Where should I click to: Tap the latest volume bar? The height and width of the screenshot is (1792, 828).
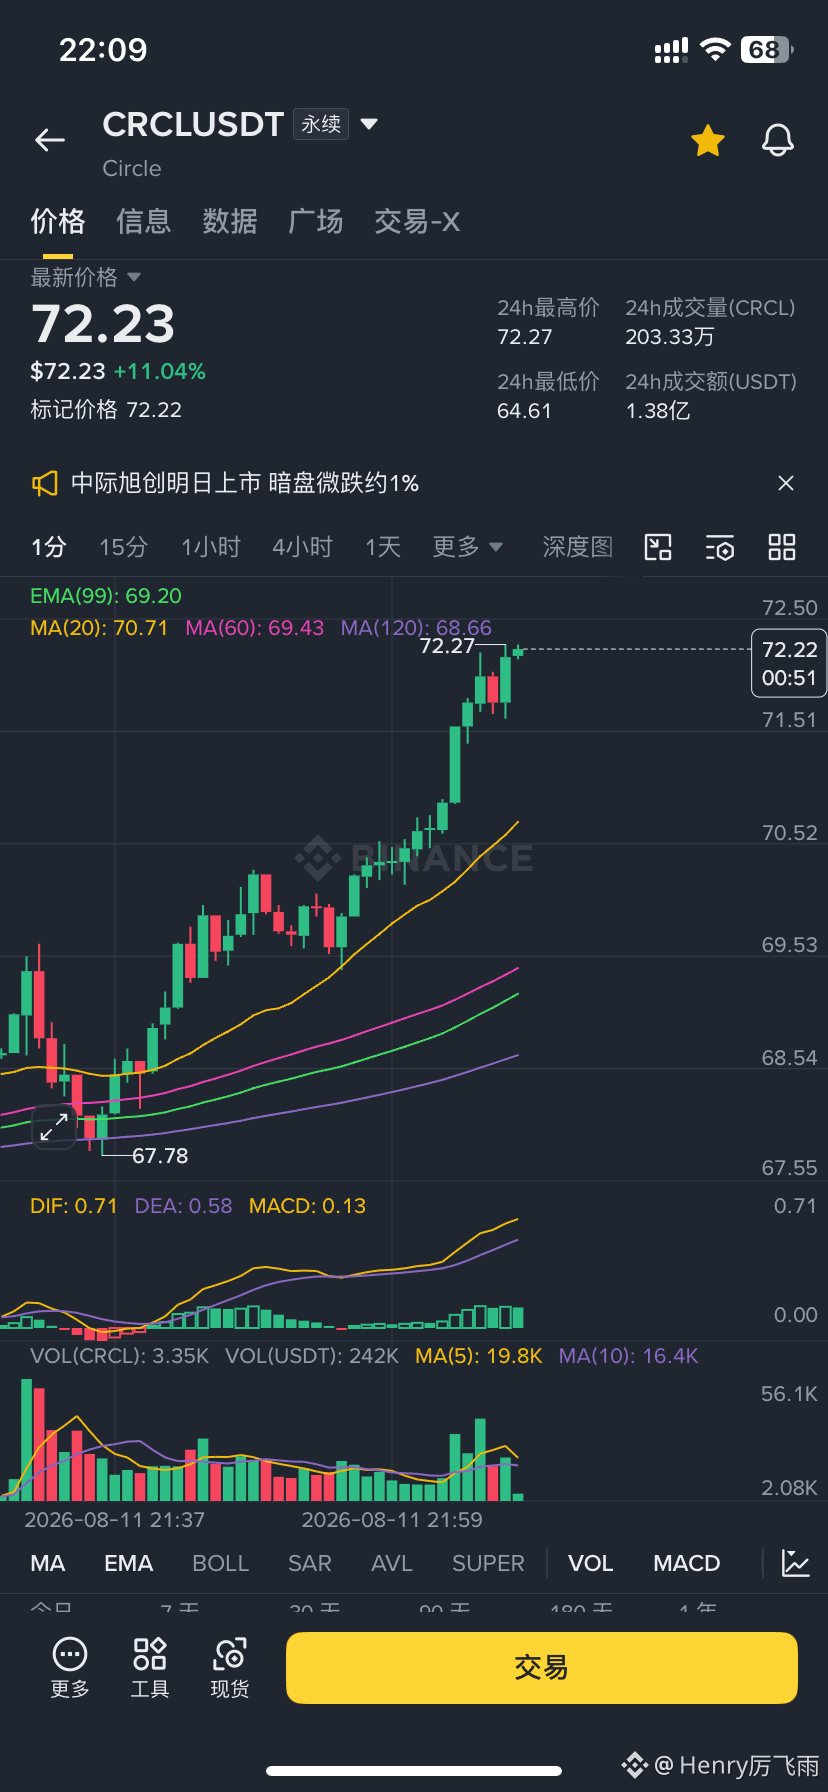click(x=518, y=1496)
